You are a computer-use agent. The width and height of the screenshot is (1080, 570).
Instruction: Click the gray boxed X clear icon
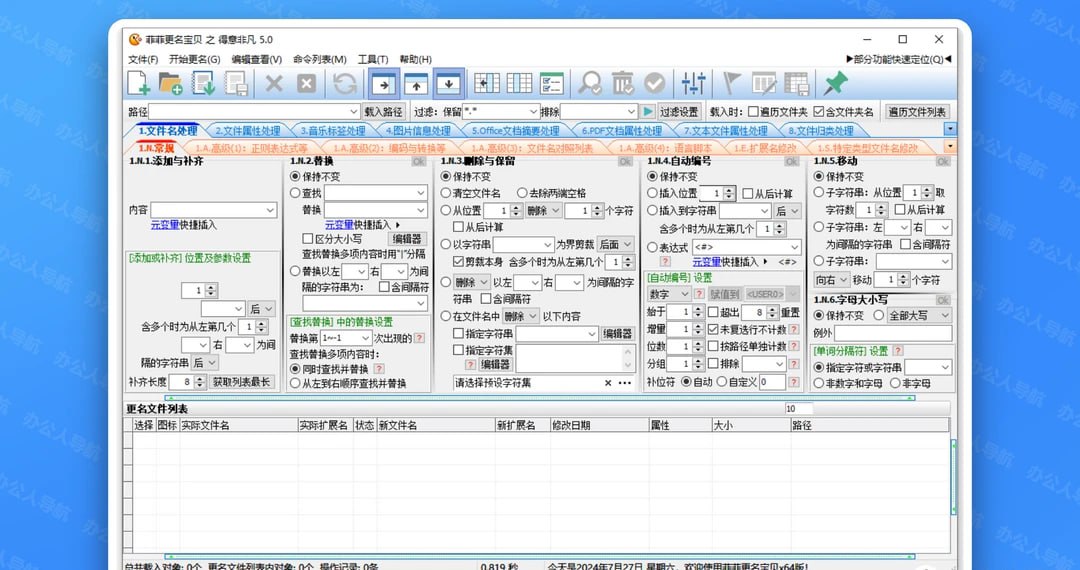pos(307,84)
